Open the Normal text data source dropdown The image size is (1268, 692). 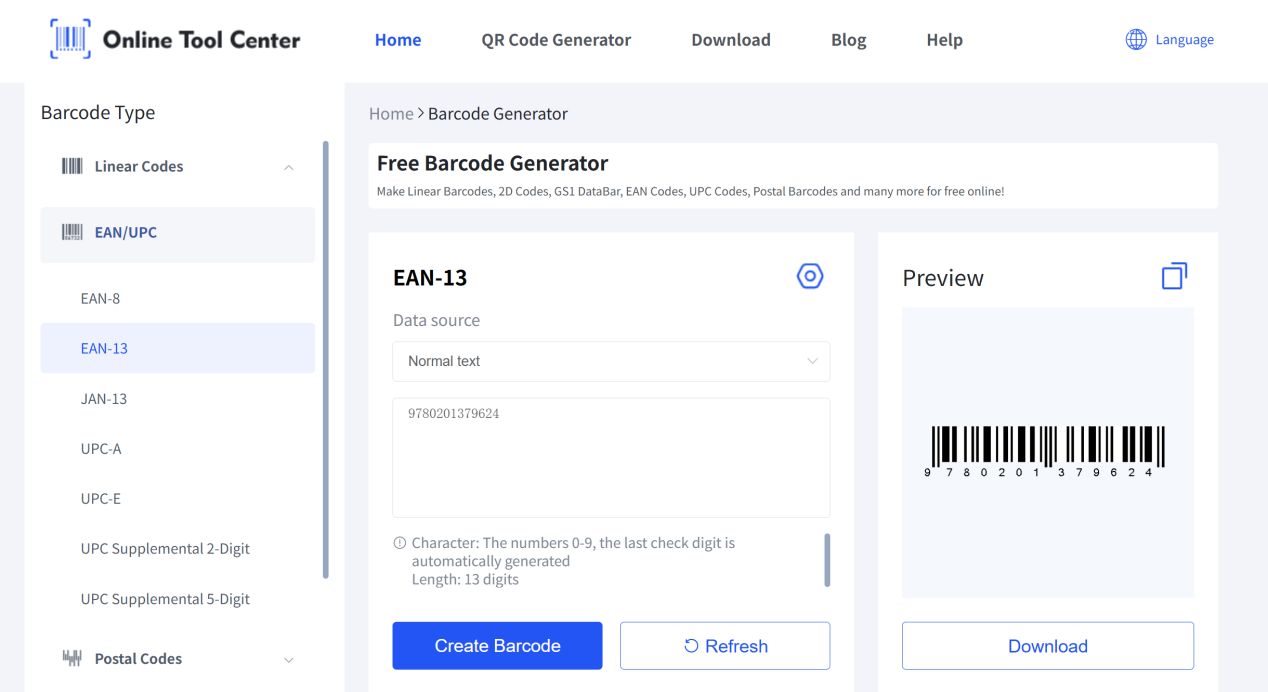point(611,361)
